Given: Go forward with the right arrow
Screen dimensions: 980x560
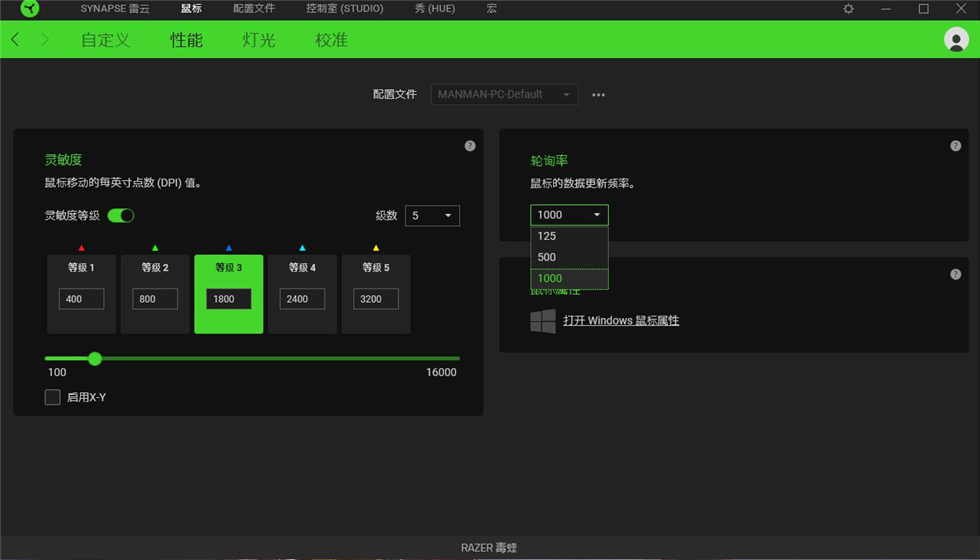Looking at the screenshot, I should point(44,40).
